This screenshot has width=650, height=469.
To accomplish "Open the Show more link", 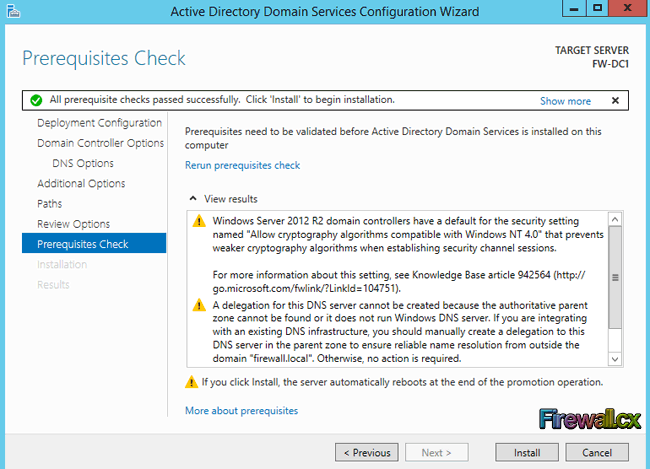I will 565,101.
